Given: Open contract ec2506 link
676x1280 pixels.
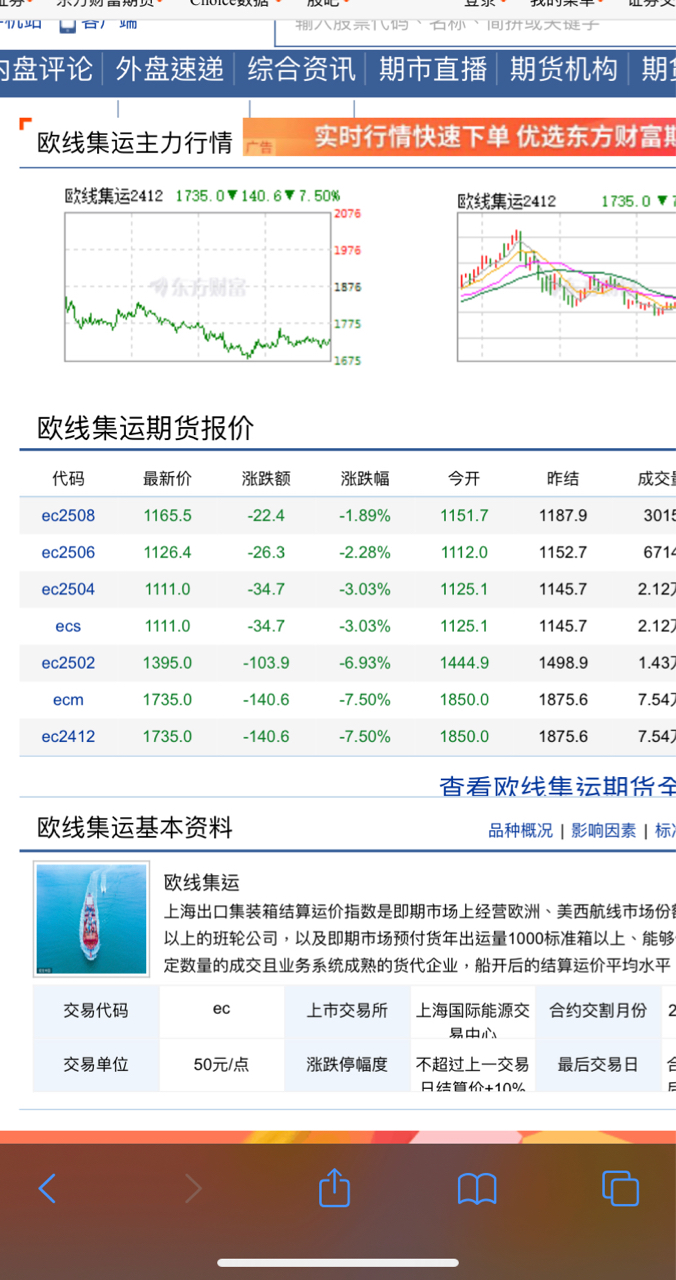Looking at the screenshot, I should pos(68,552).
